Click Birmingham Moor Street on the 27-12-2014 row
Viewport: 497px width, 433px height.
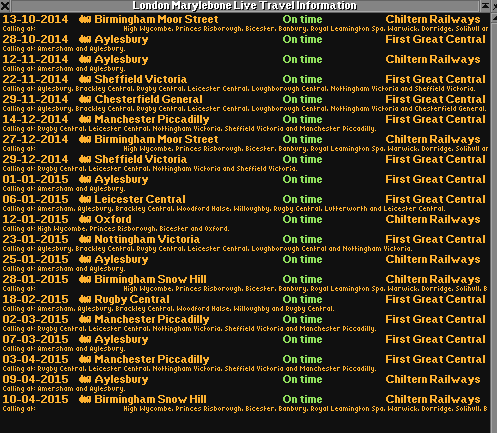click(156, 140)
